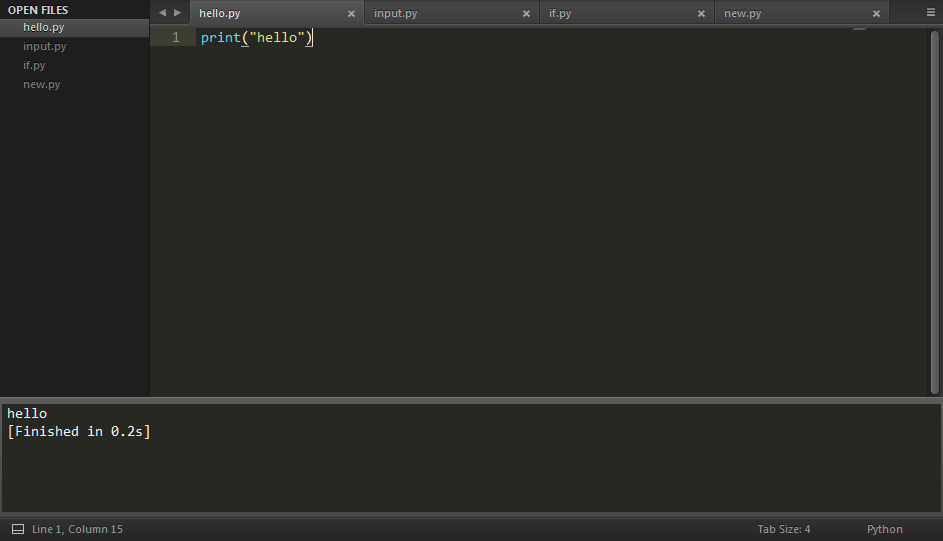The image size is (943, 541).
Task: Click the editor vertical scrollbar
Action: click(x=934, y=210)
